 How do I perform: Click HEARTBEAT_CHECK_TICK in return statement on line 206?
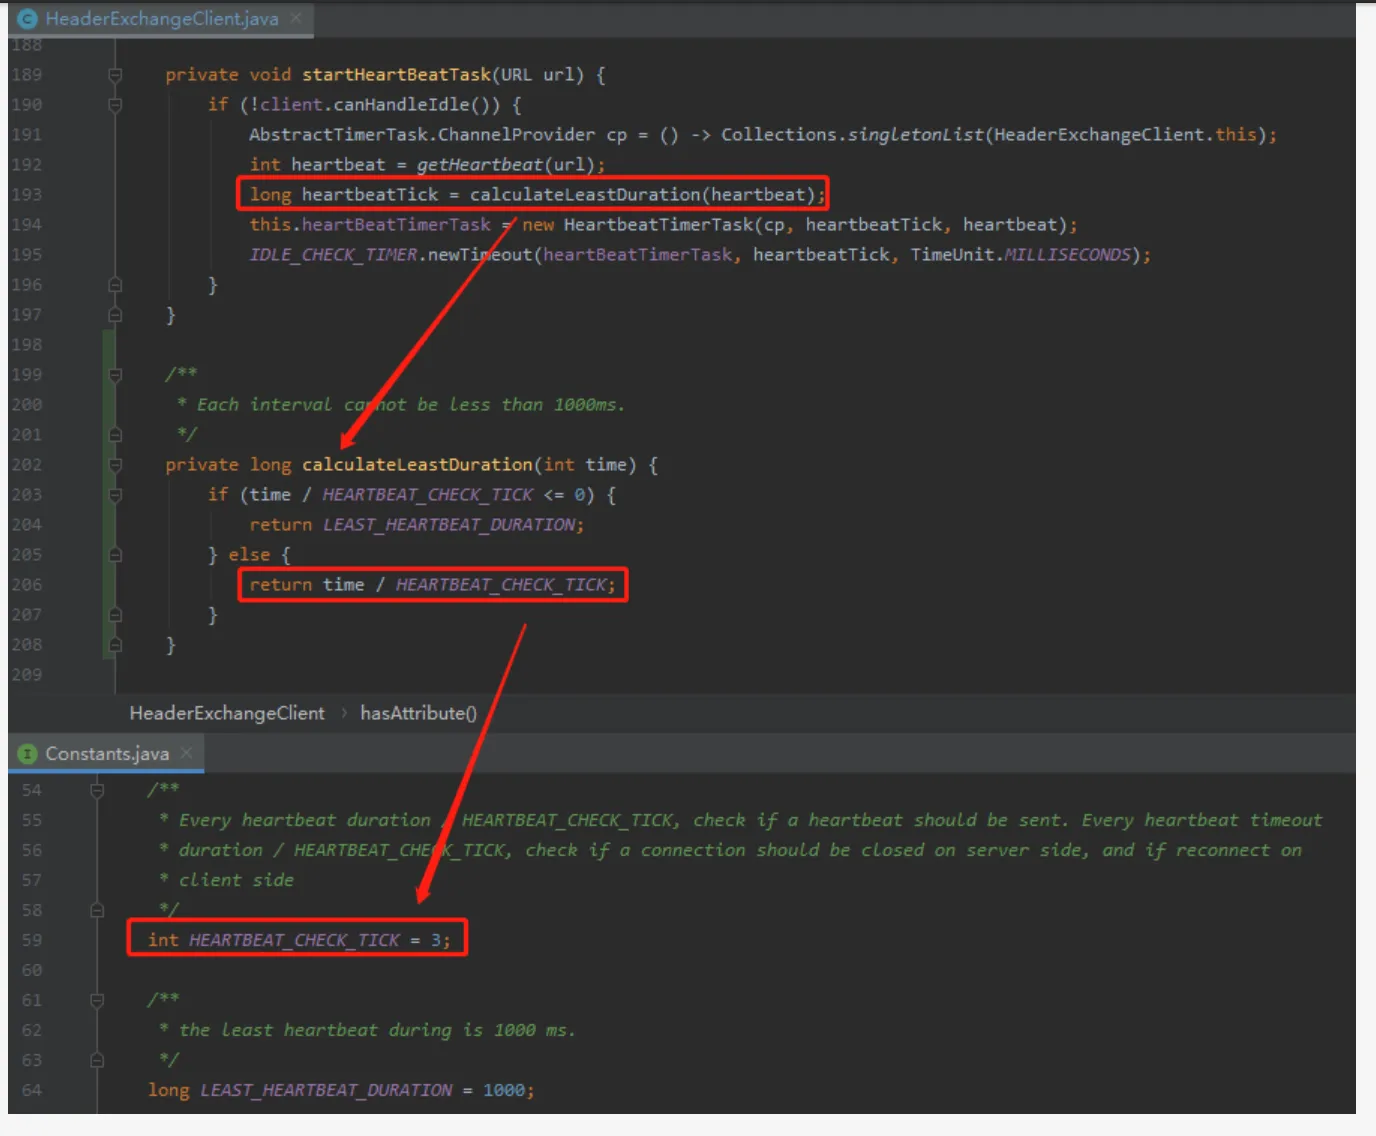[x=501, y=585]
